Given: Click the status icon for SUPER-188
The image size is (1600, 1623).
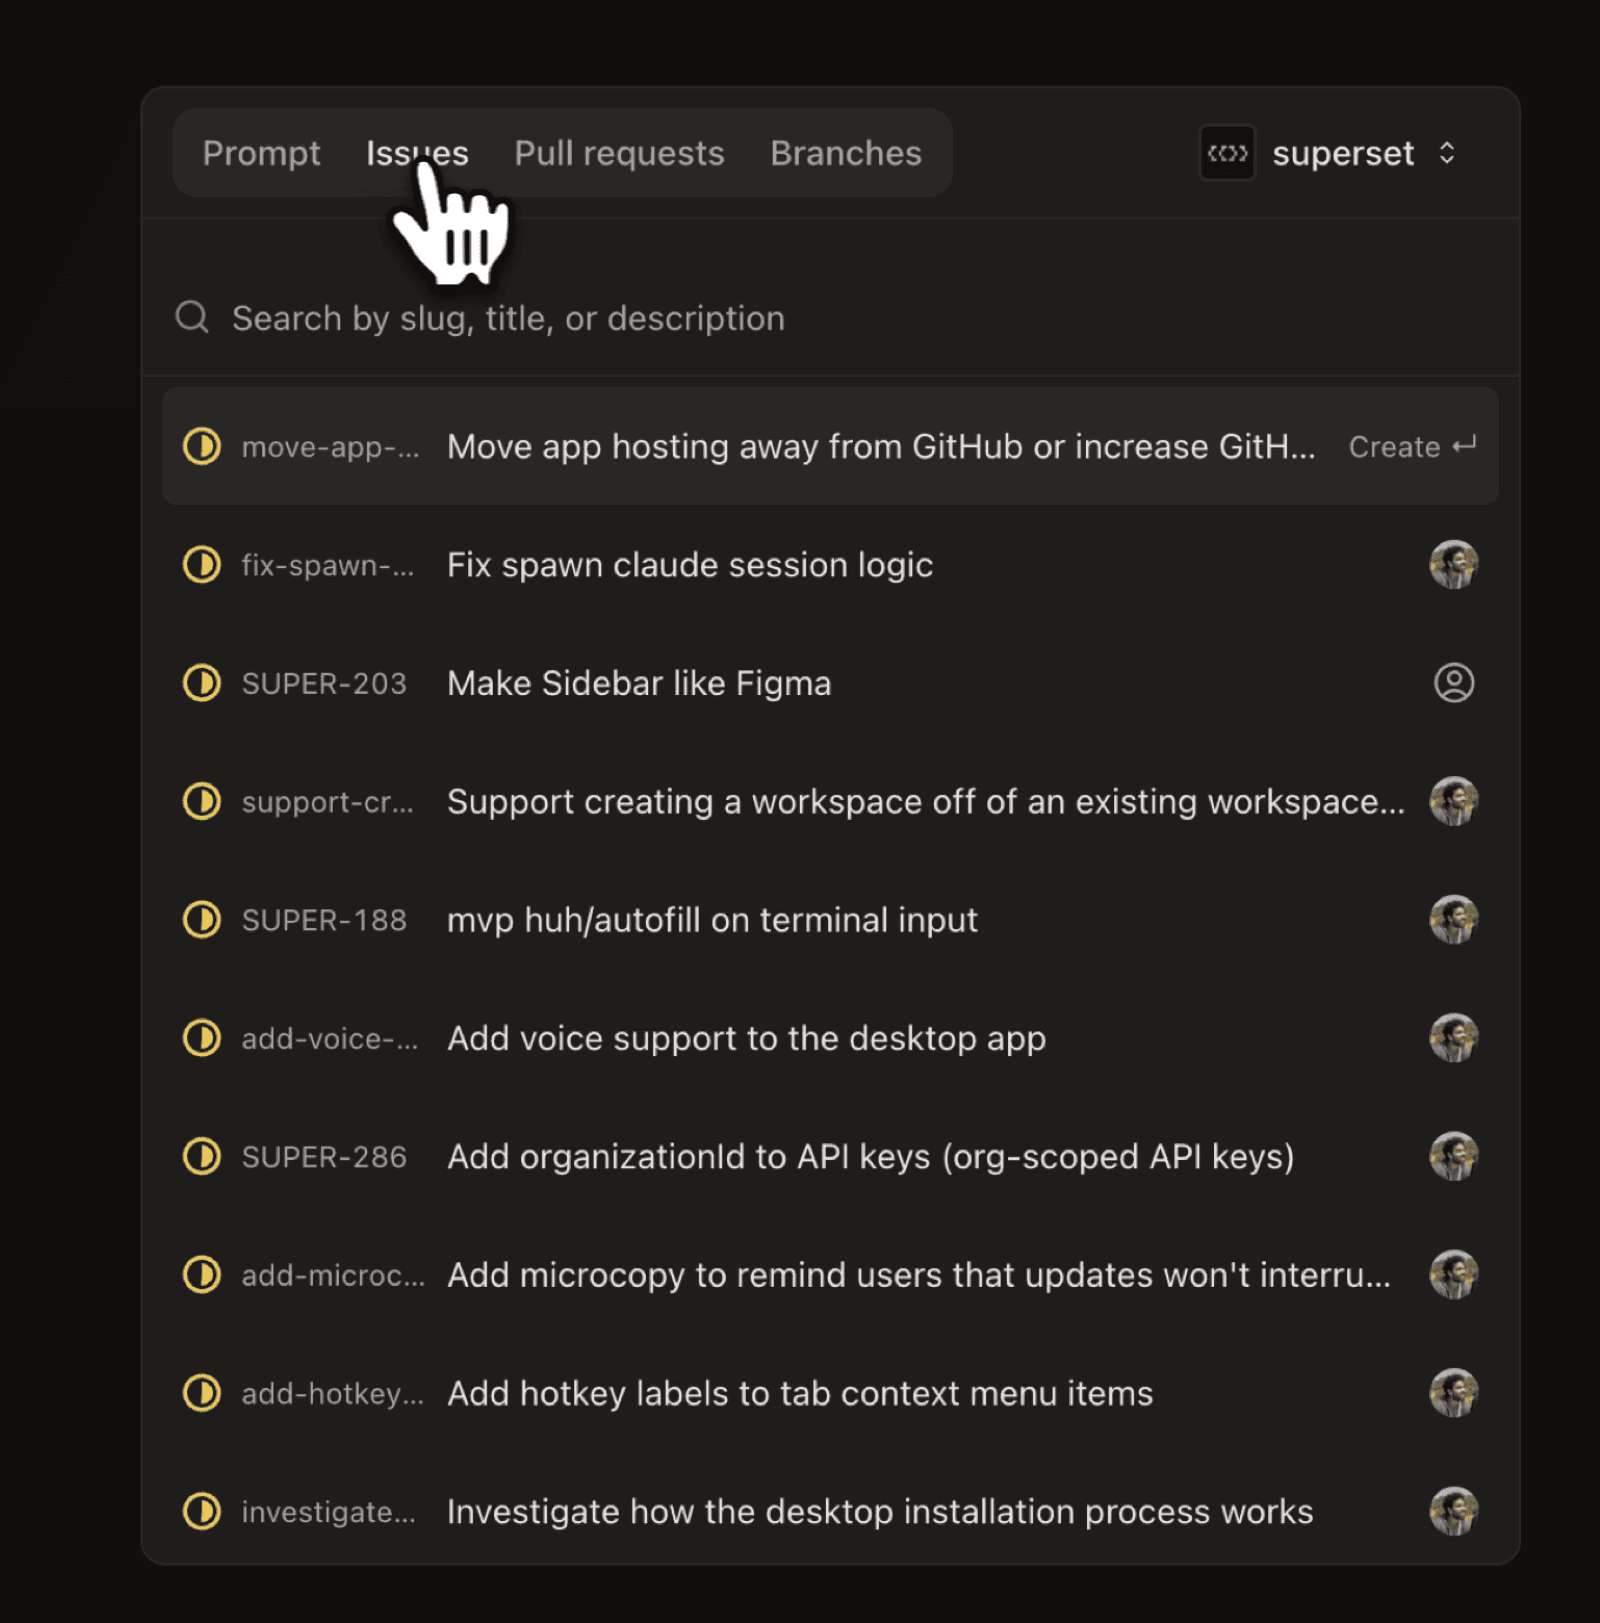Looking at the screenshot, I should click(x=201, y=920).
